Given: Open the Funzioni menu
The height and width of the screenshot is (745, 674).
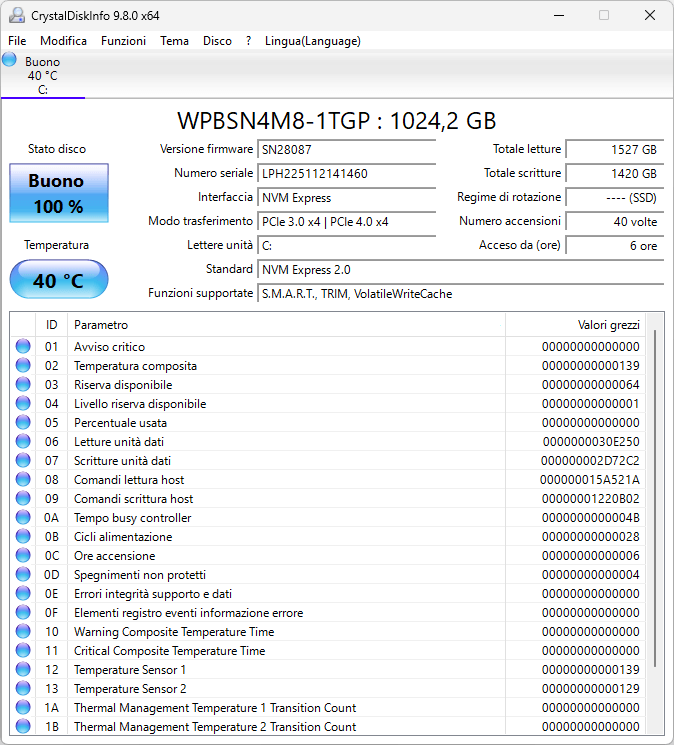Looking at the screenshot, I should click(x=123, y=41).
